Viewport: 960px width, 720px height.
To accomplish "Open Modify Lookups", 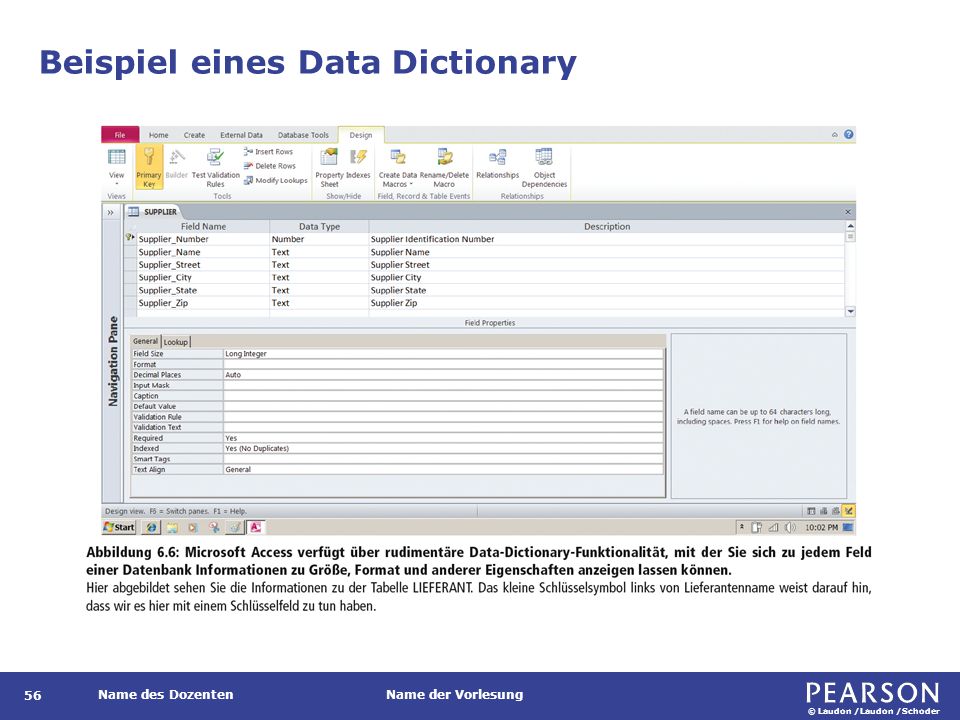I will [x=276, y=180].
